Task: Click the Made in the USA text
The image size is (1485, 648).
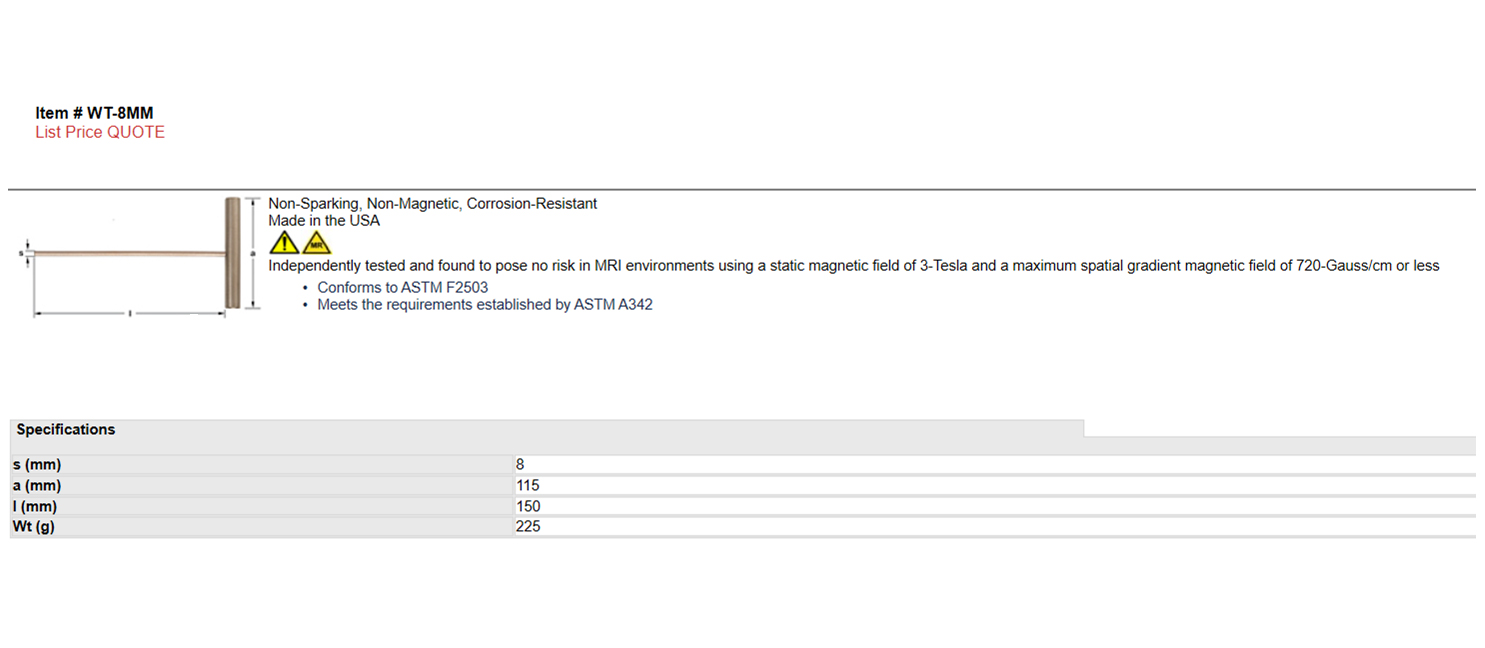Action: click(x=324, y=220)
